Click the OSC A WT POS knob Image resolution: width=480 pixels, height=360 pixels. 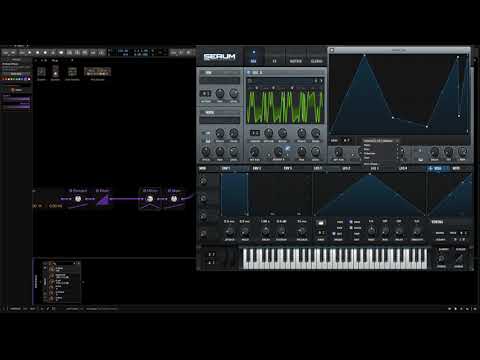pyautogui.click(x=254, y=152)
